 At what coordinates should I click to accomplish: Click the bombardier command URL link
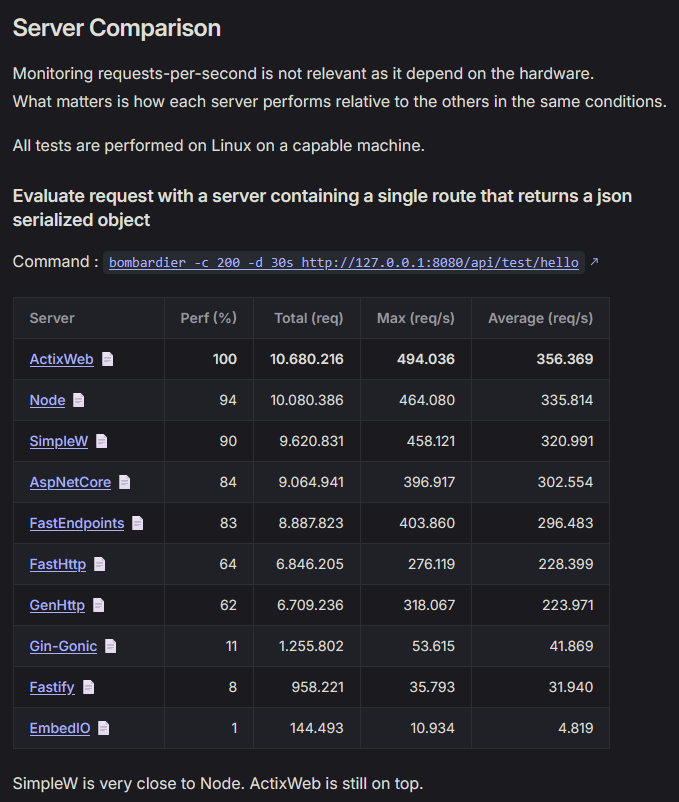click(344, 262)
